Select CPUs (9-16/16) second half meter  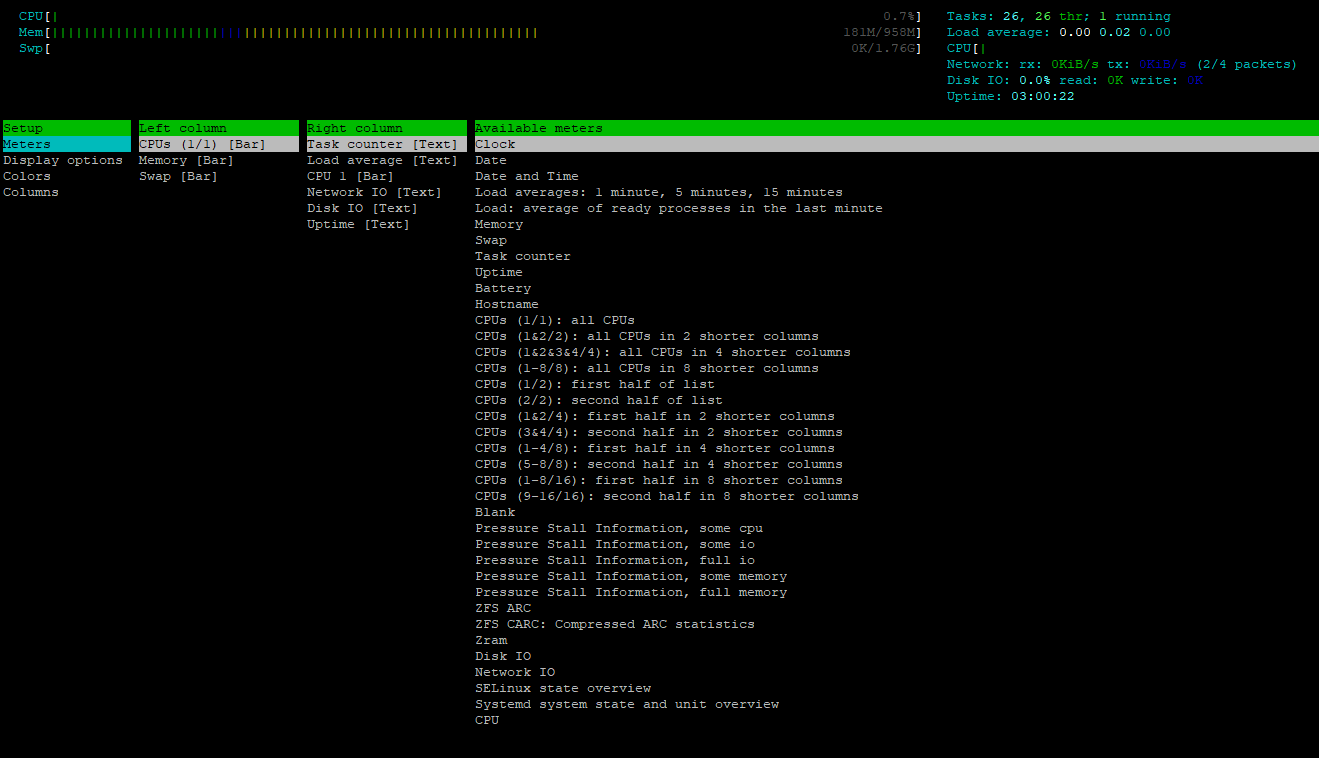pyautogui.click(x=667, y=496)
